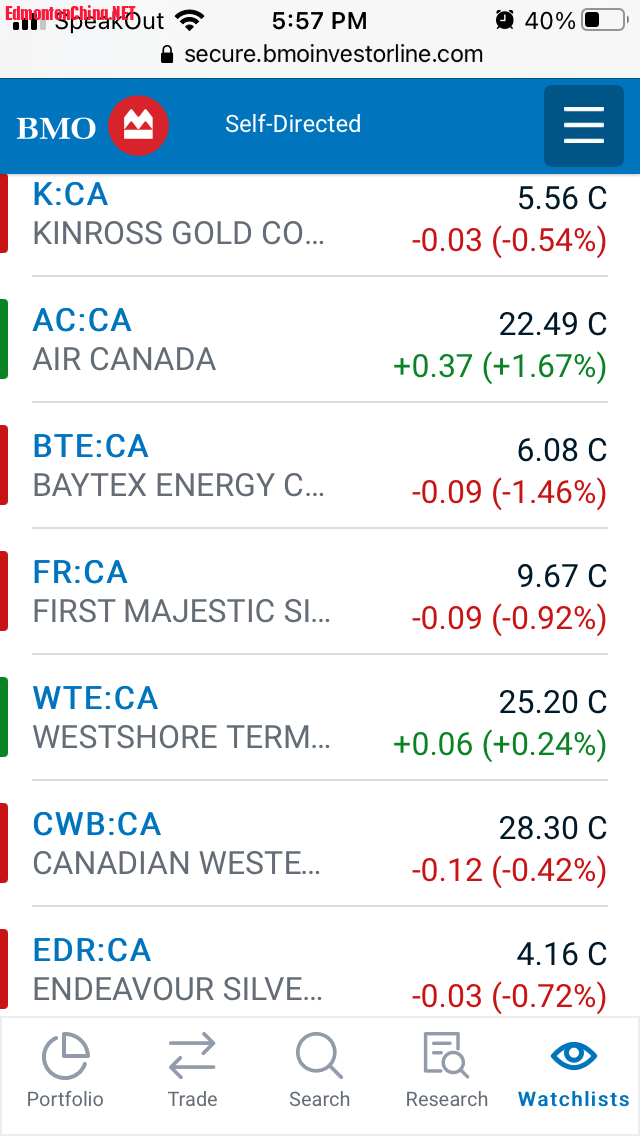This screenshot has width=640, height=1136.
Task: Open the Portfolio pie chart icon
Action: pyautogui.click(x=65, y=1056)
